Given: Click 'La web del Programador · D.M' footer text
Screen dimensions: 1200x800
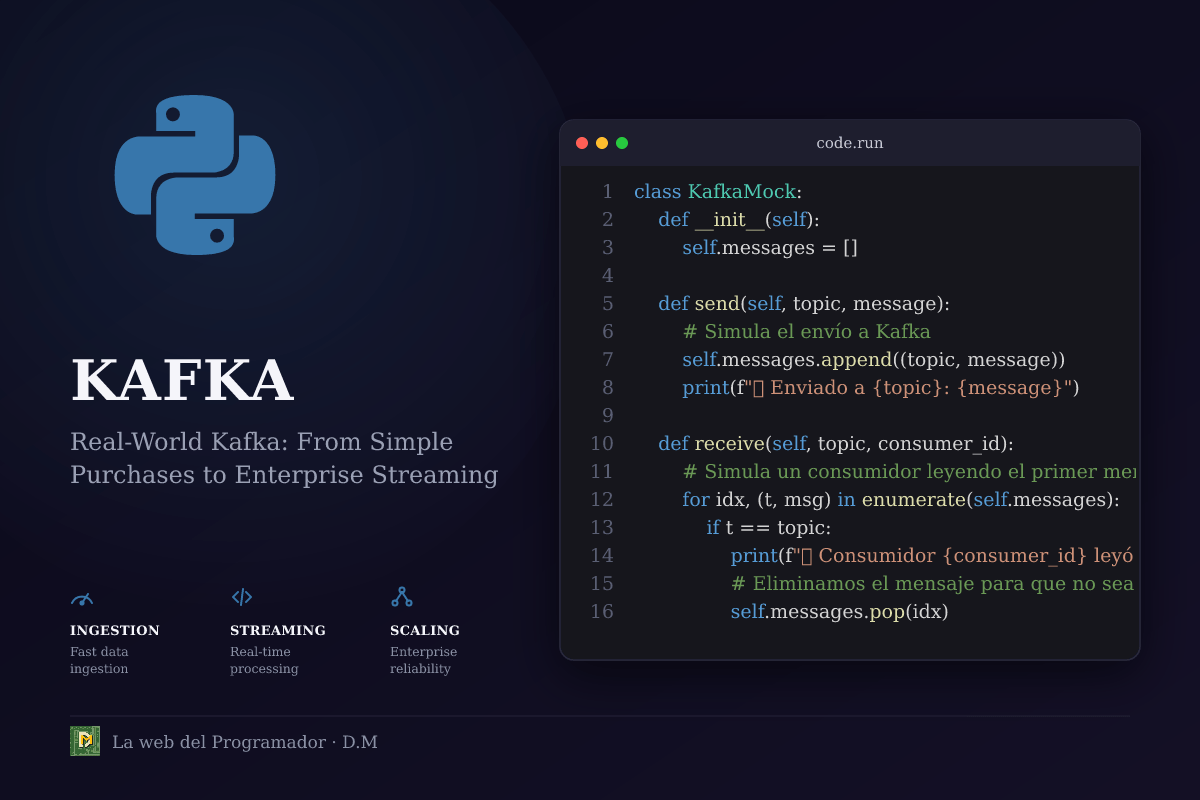Looking at the screenshot, I should click(x=245, y=742).
